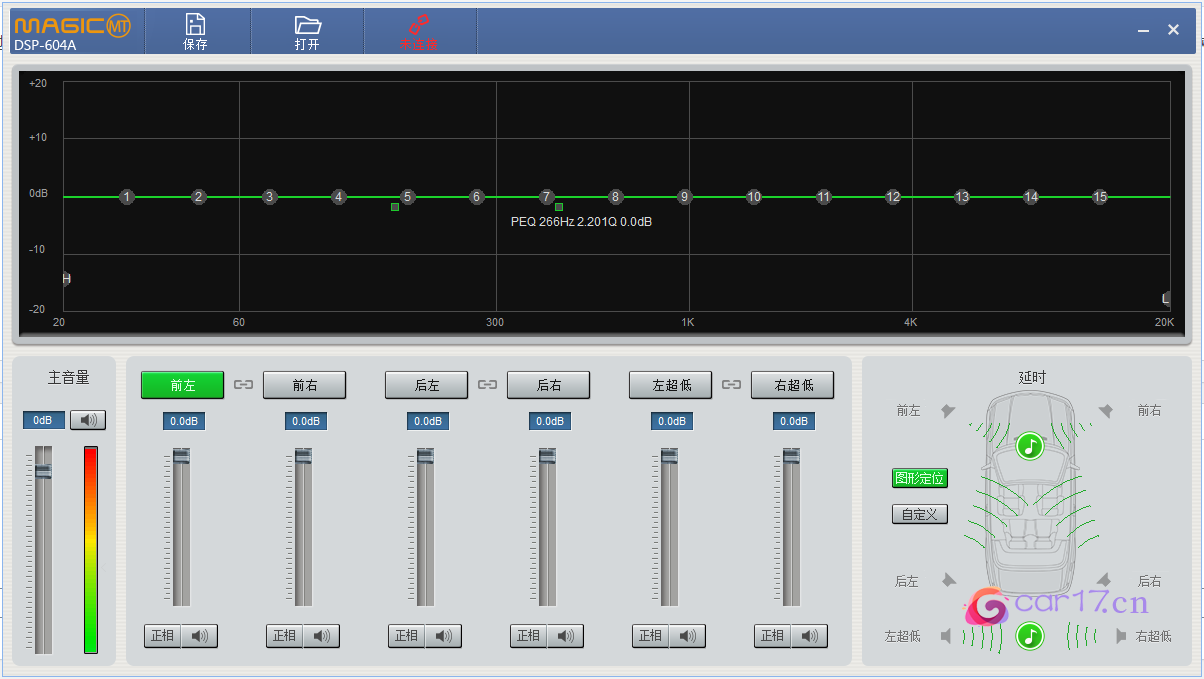
Task: Click the master volume 0dB value field
Action: [x=44, y=420]
